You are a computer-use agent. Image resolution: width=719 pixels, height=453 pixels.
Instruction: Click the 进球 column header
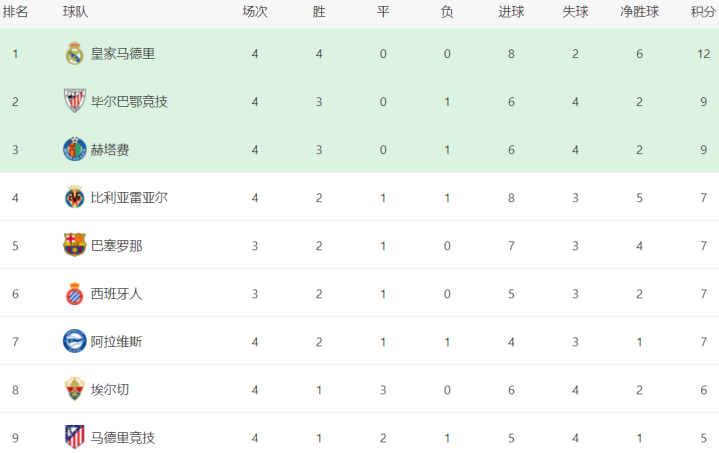click(x=511, y=12)
